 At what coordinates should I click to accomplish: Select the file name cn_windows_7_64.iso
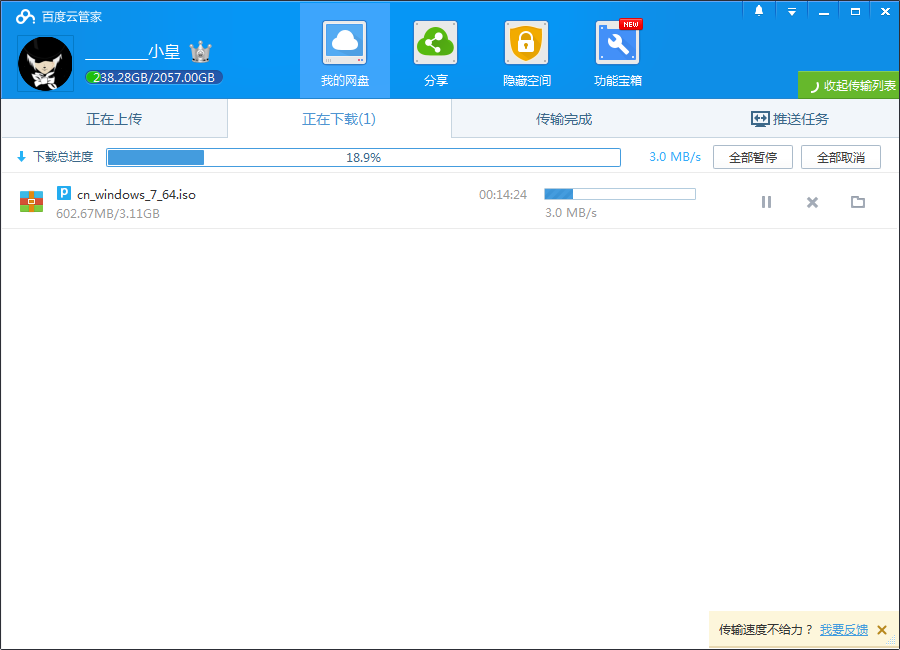click(137, 195)
